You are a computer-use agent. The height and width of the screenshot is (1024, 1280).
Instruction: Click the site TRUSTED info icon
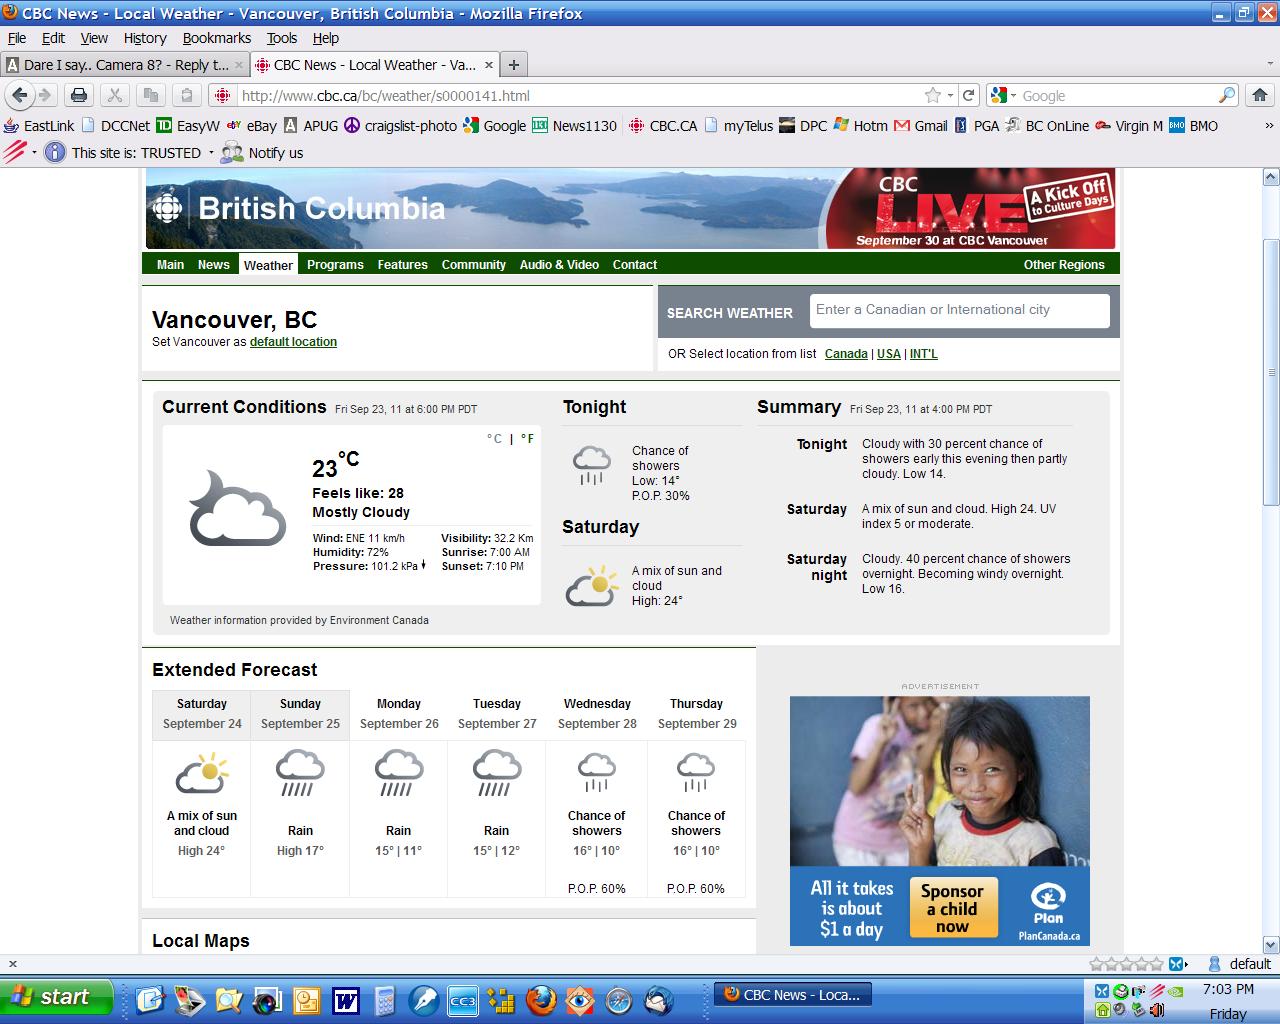pyautogui.click(x=55, y=152)
